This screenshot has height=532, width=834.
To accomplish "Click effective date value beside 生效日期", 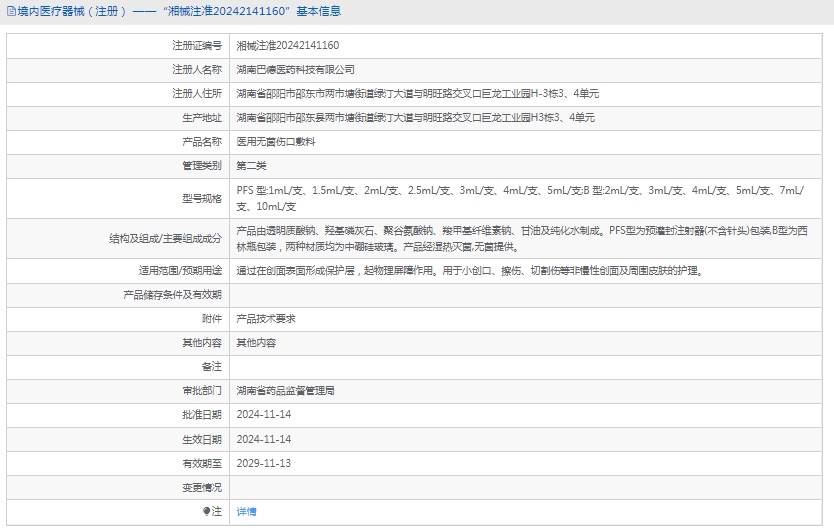I will (x=263, y=439).
